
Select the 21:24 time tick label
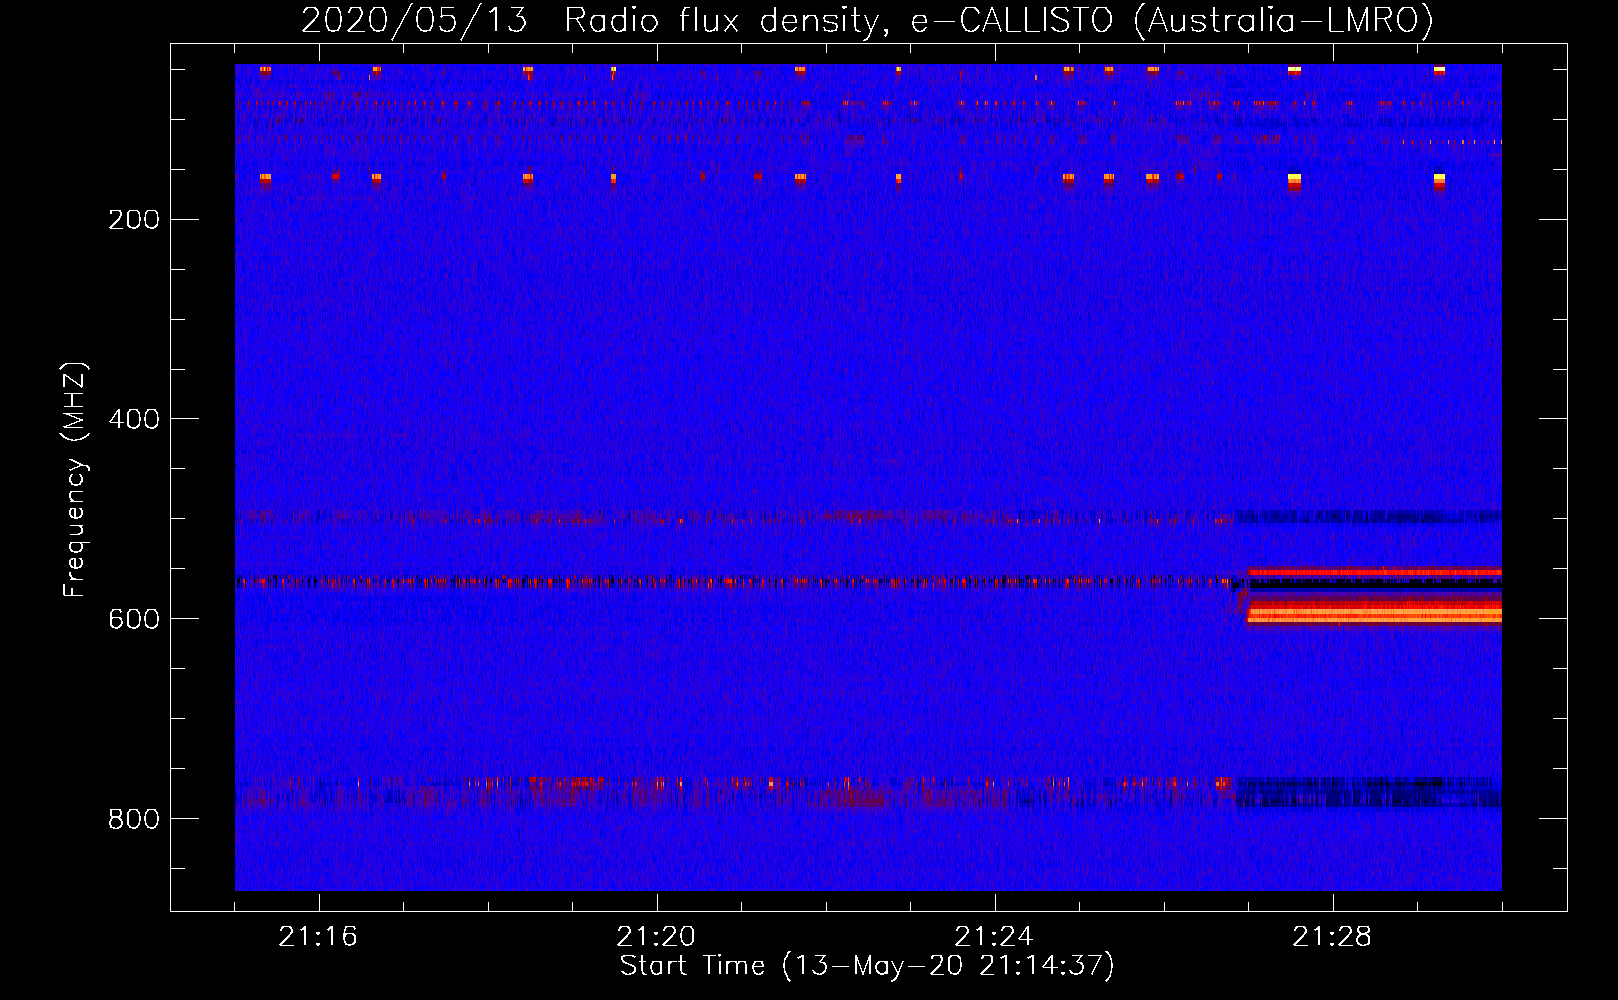[994, 937]
